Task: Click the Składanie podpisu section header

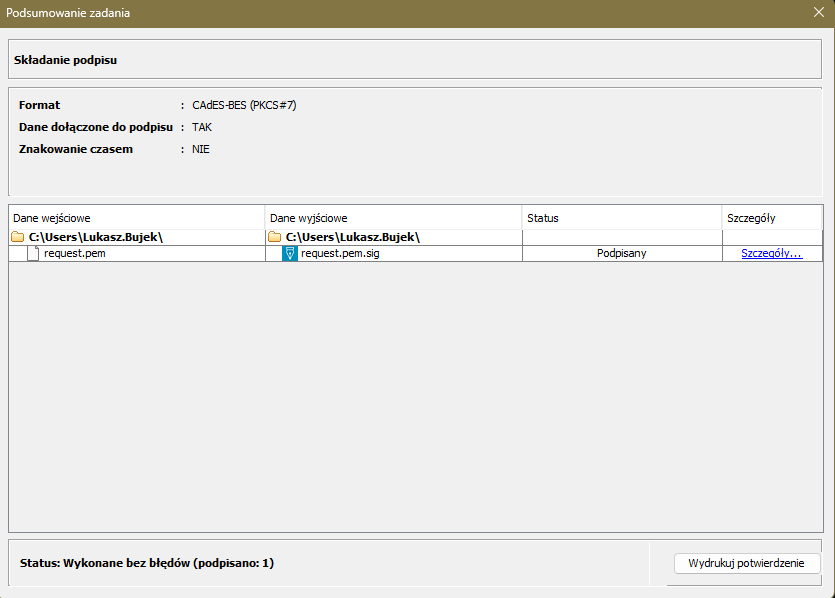Action: click(66, 60)
